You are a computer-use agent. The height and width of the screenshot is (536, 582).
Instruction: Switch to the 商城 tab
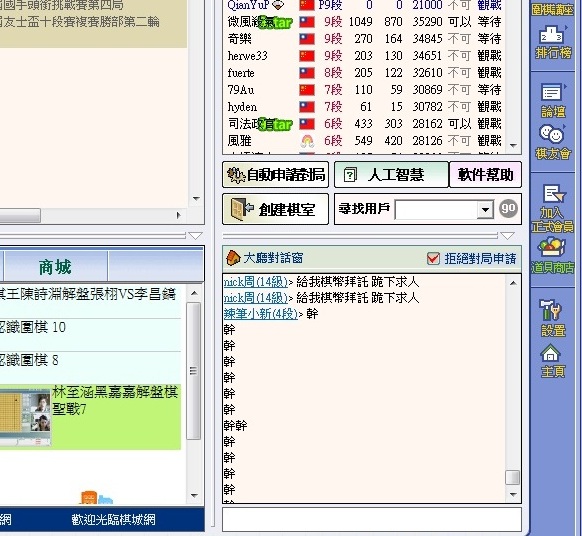[x=56, y=267]
